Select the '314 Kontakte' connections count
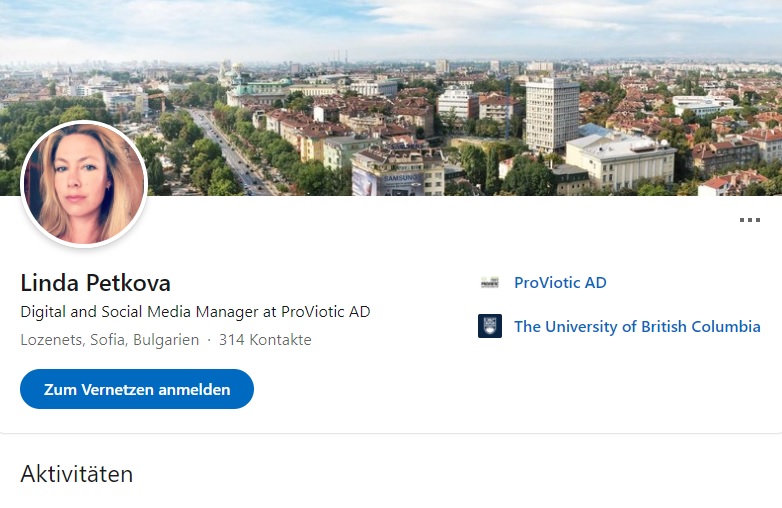The height and width of the screenshot is (508, 782). point(265,340)
